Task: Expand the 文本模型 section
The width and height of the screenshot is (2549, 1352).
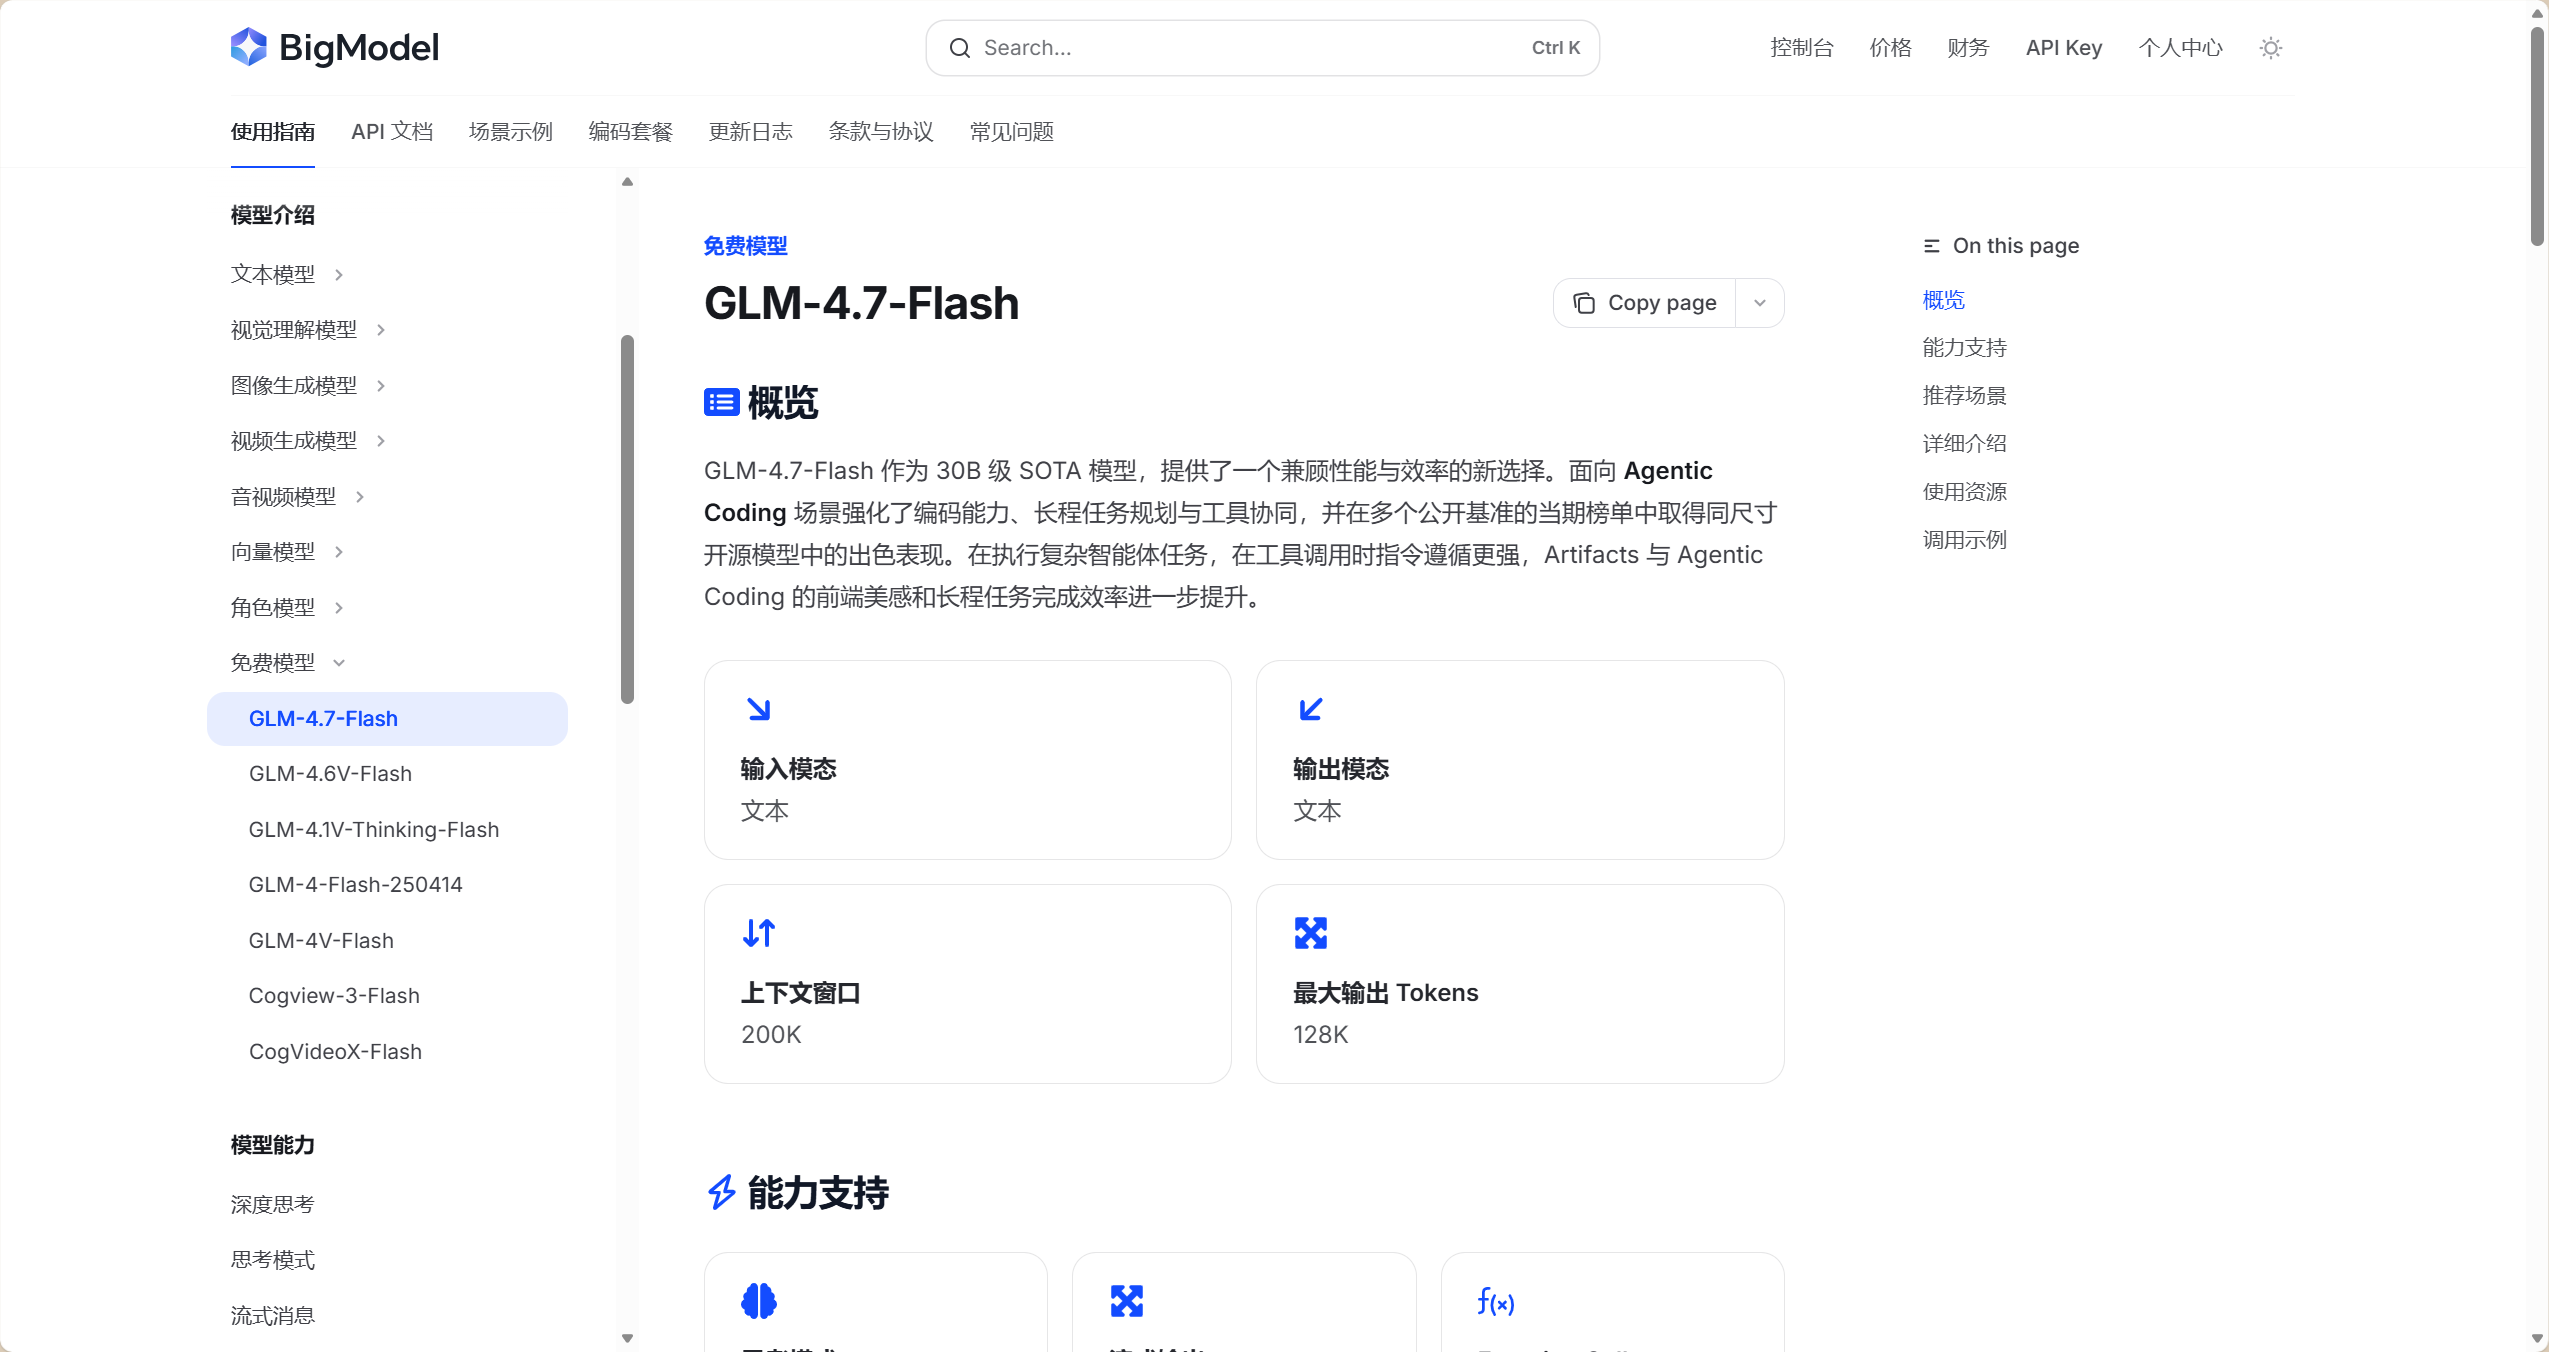Action: click(339, 275)
